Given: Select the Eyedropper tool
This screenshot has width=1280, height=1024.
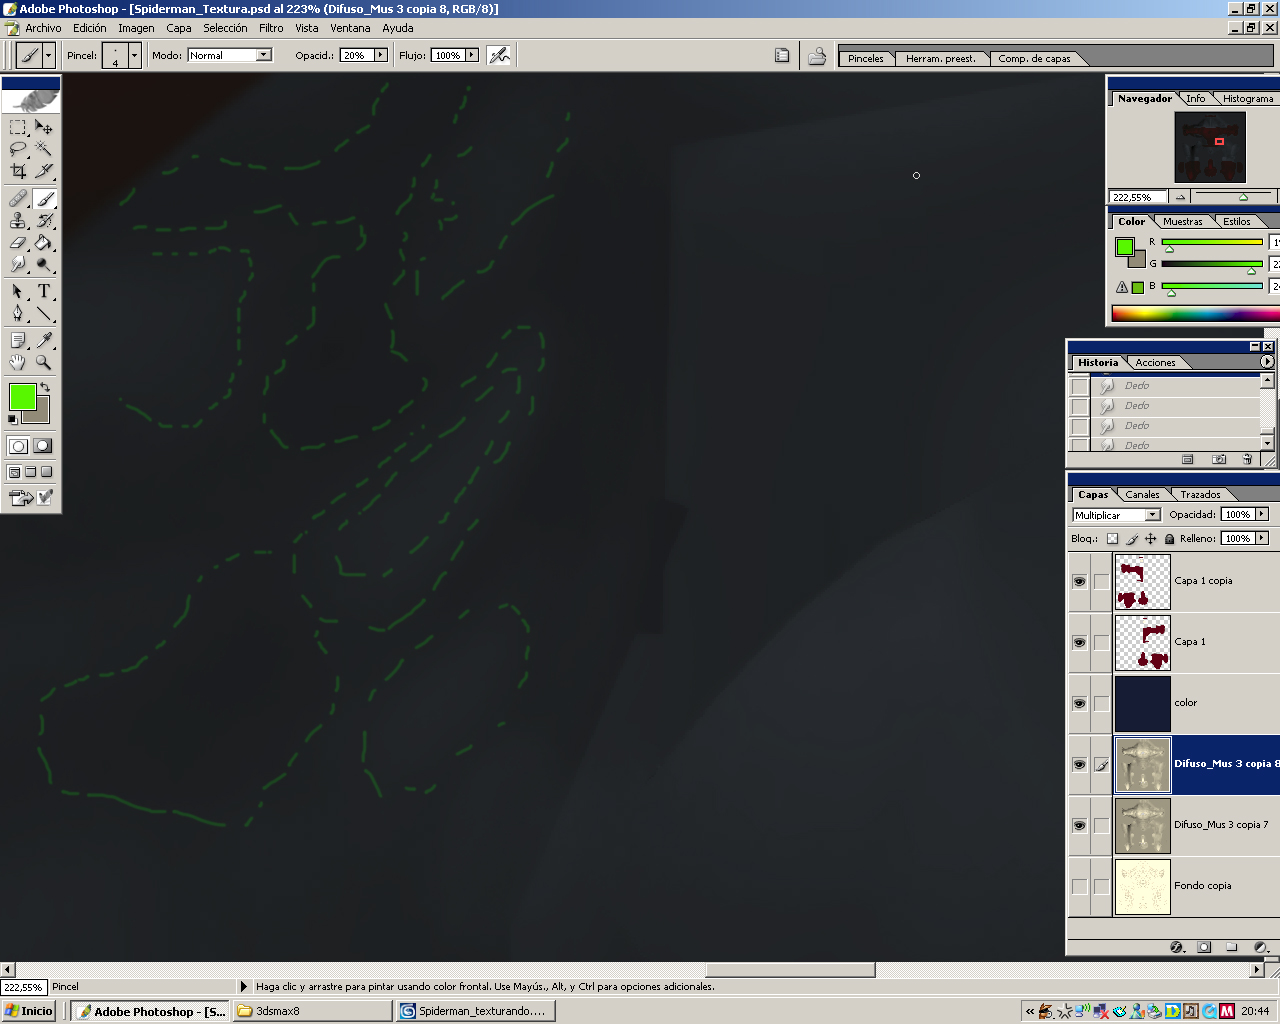Looking at the screenshot, I should (44, 341).
